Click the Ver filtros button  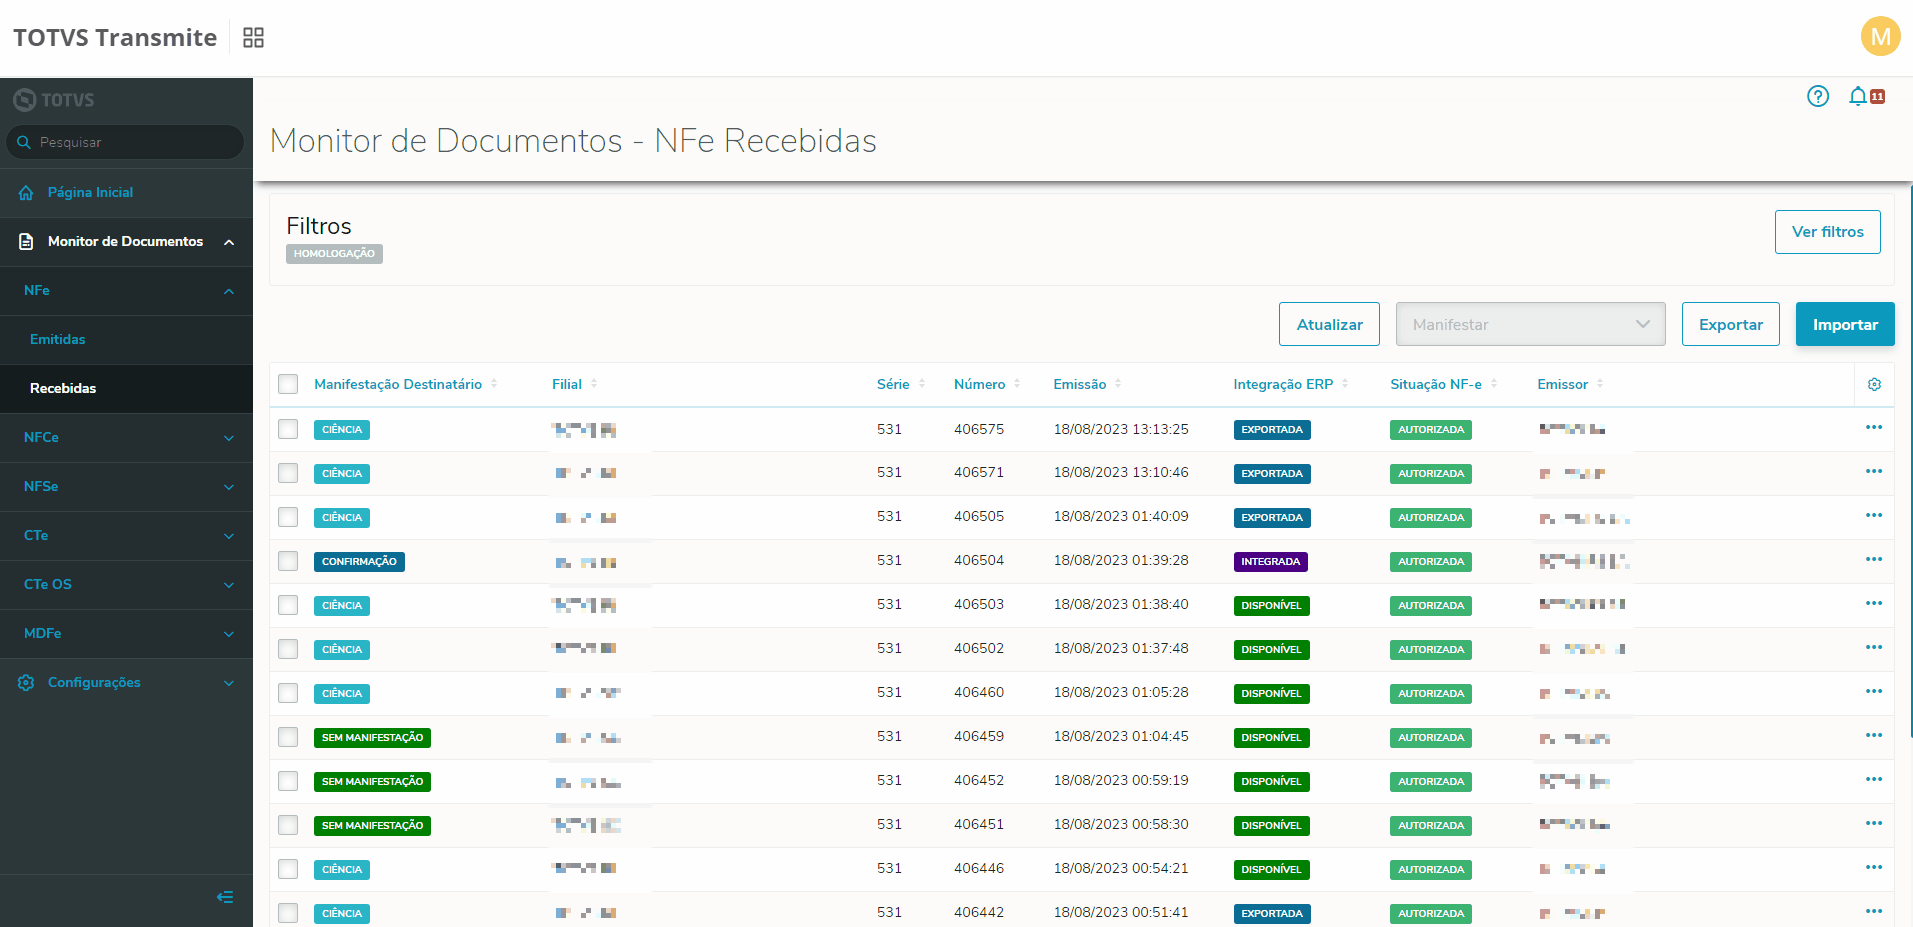(1827, 232)
